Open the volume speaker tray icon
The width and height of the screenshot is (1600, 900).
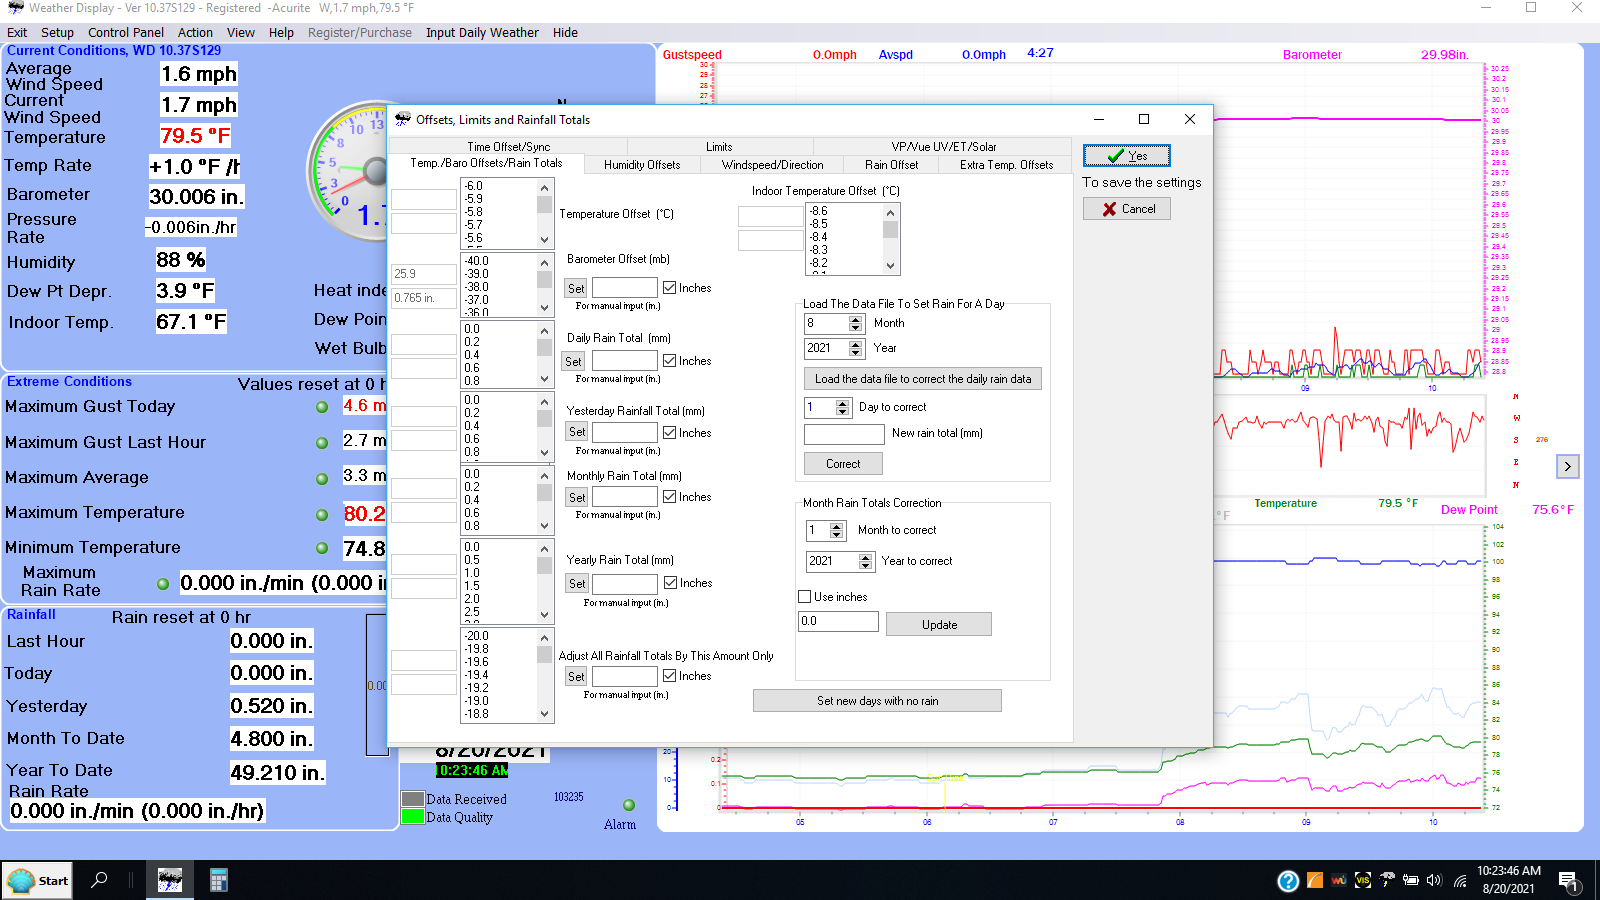pyautogui.click(x=1434, y=880)
